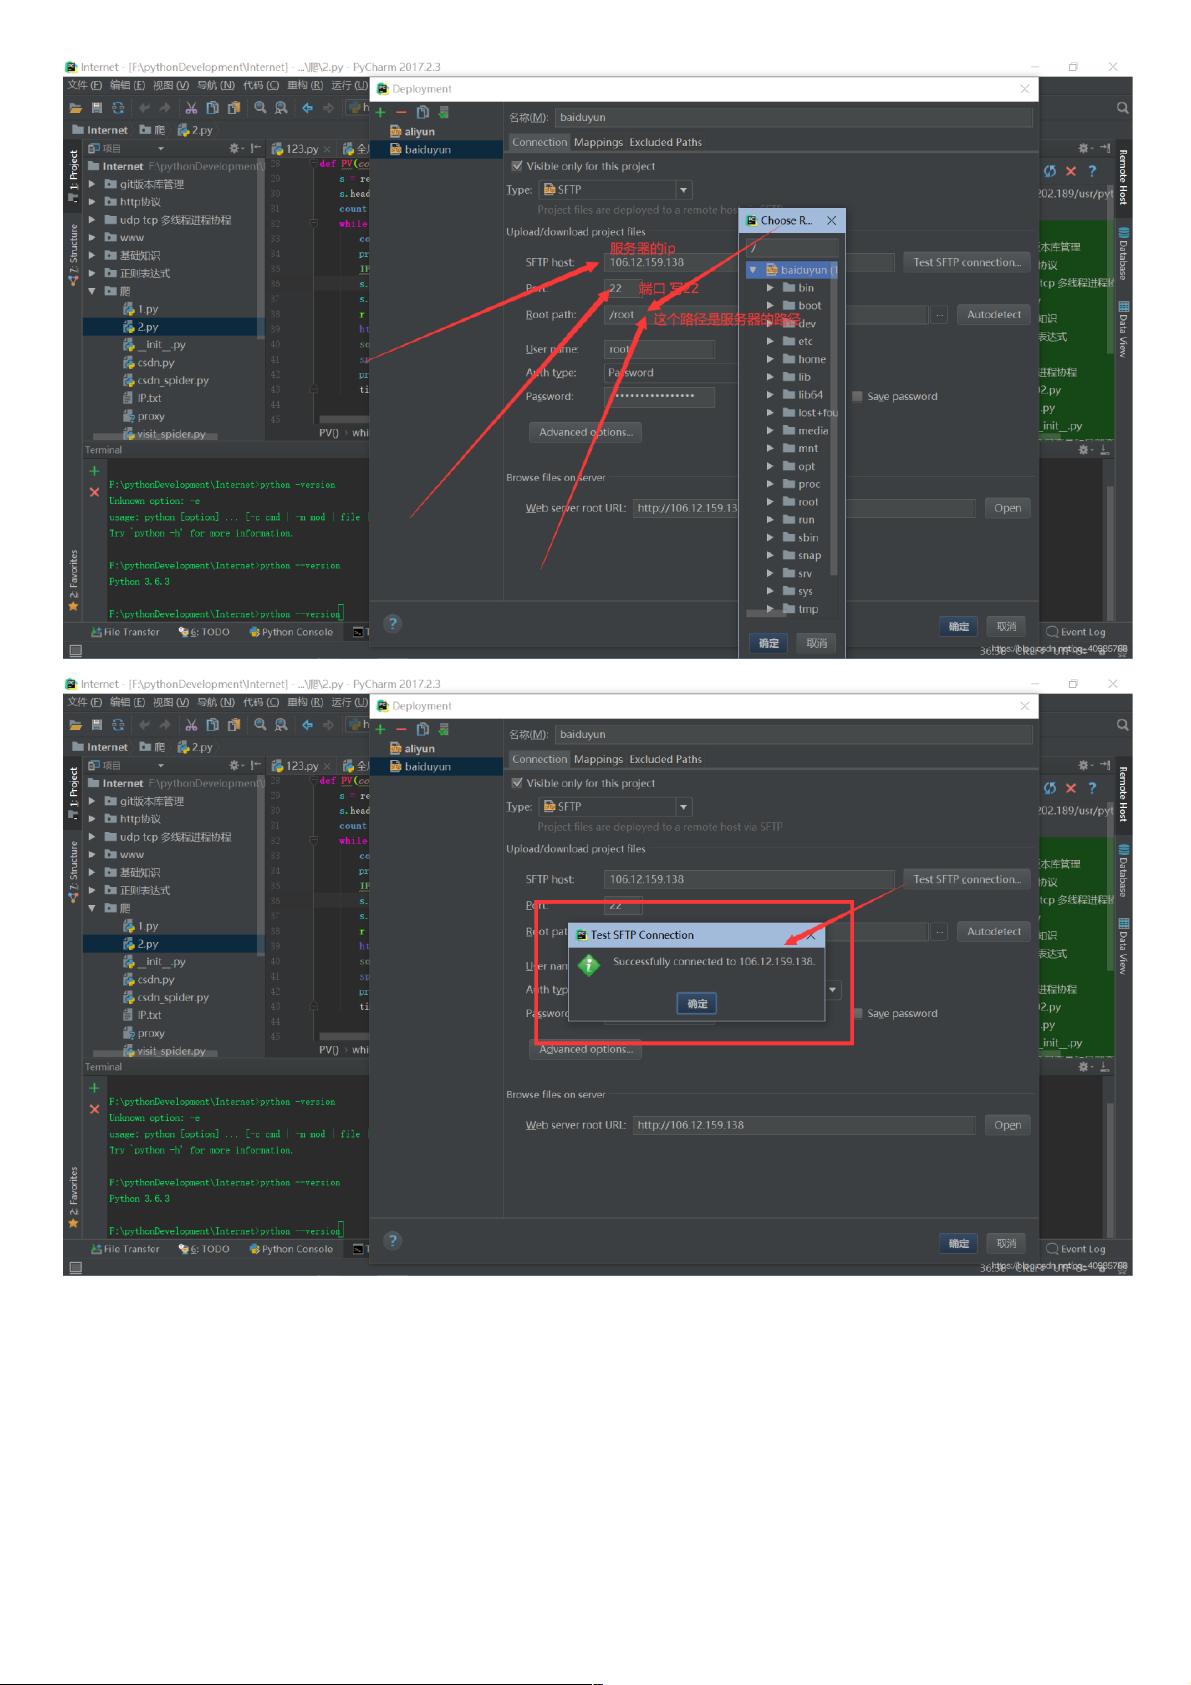Upper screenshot: click Project panel gear settings icon

coord(236,148)
